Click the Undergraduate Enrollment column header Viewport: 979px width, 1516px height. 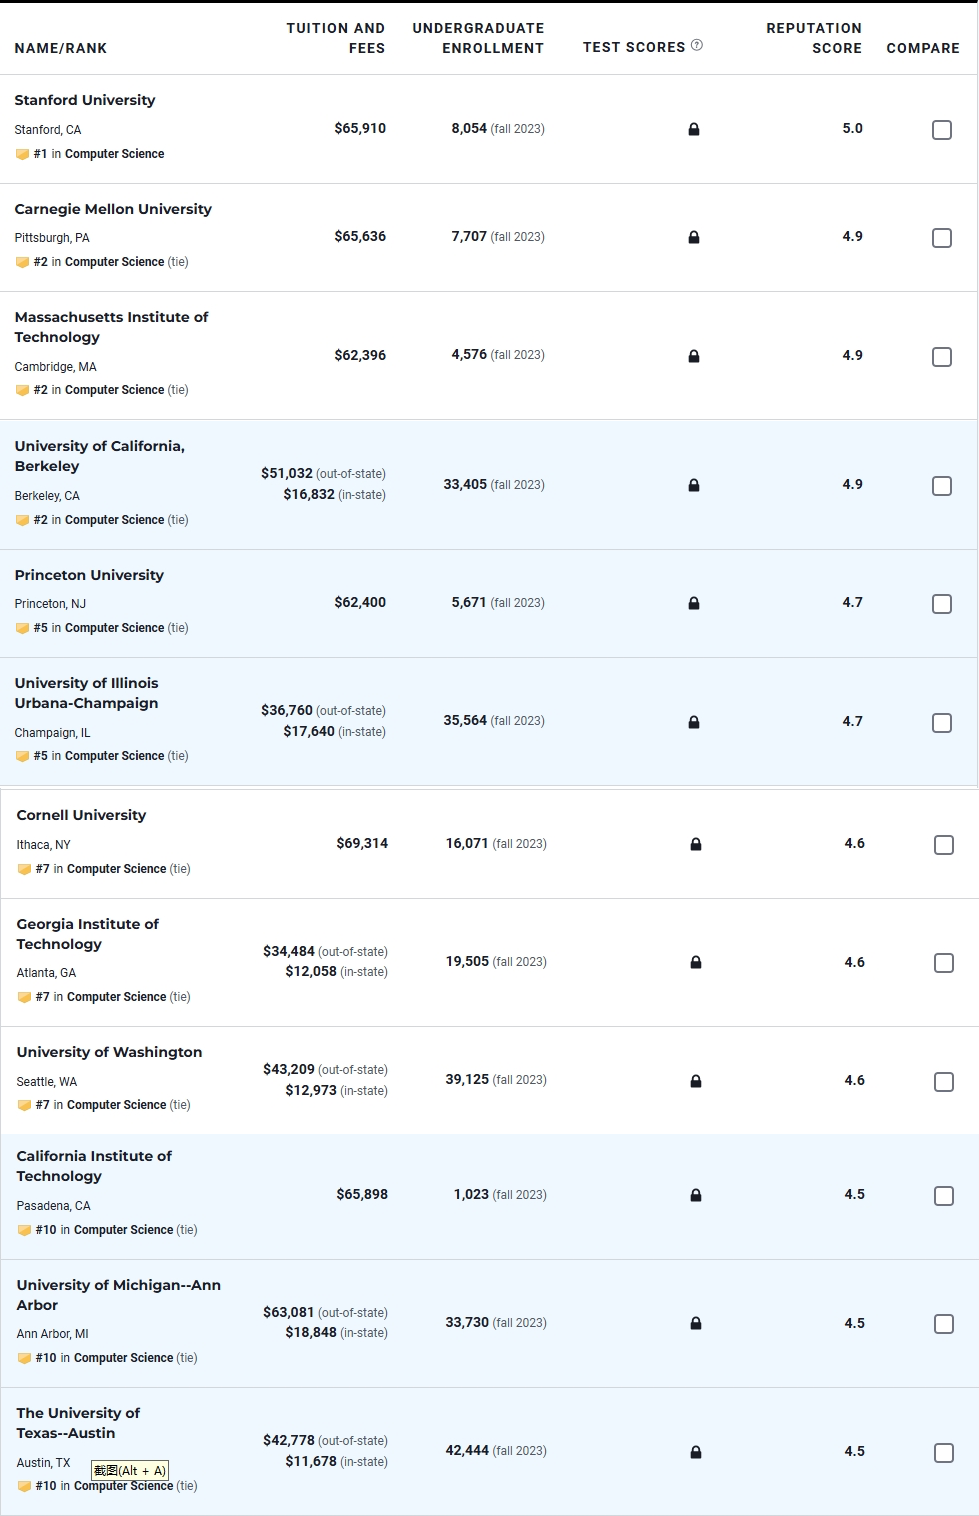pyautogui.click(x=478, y=38)
